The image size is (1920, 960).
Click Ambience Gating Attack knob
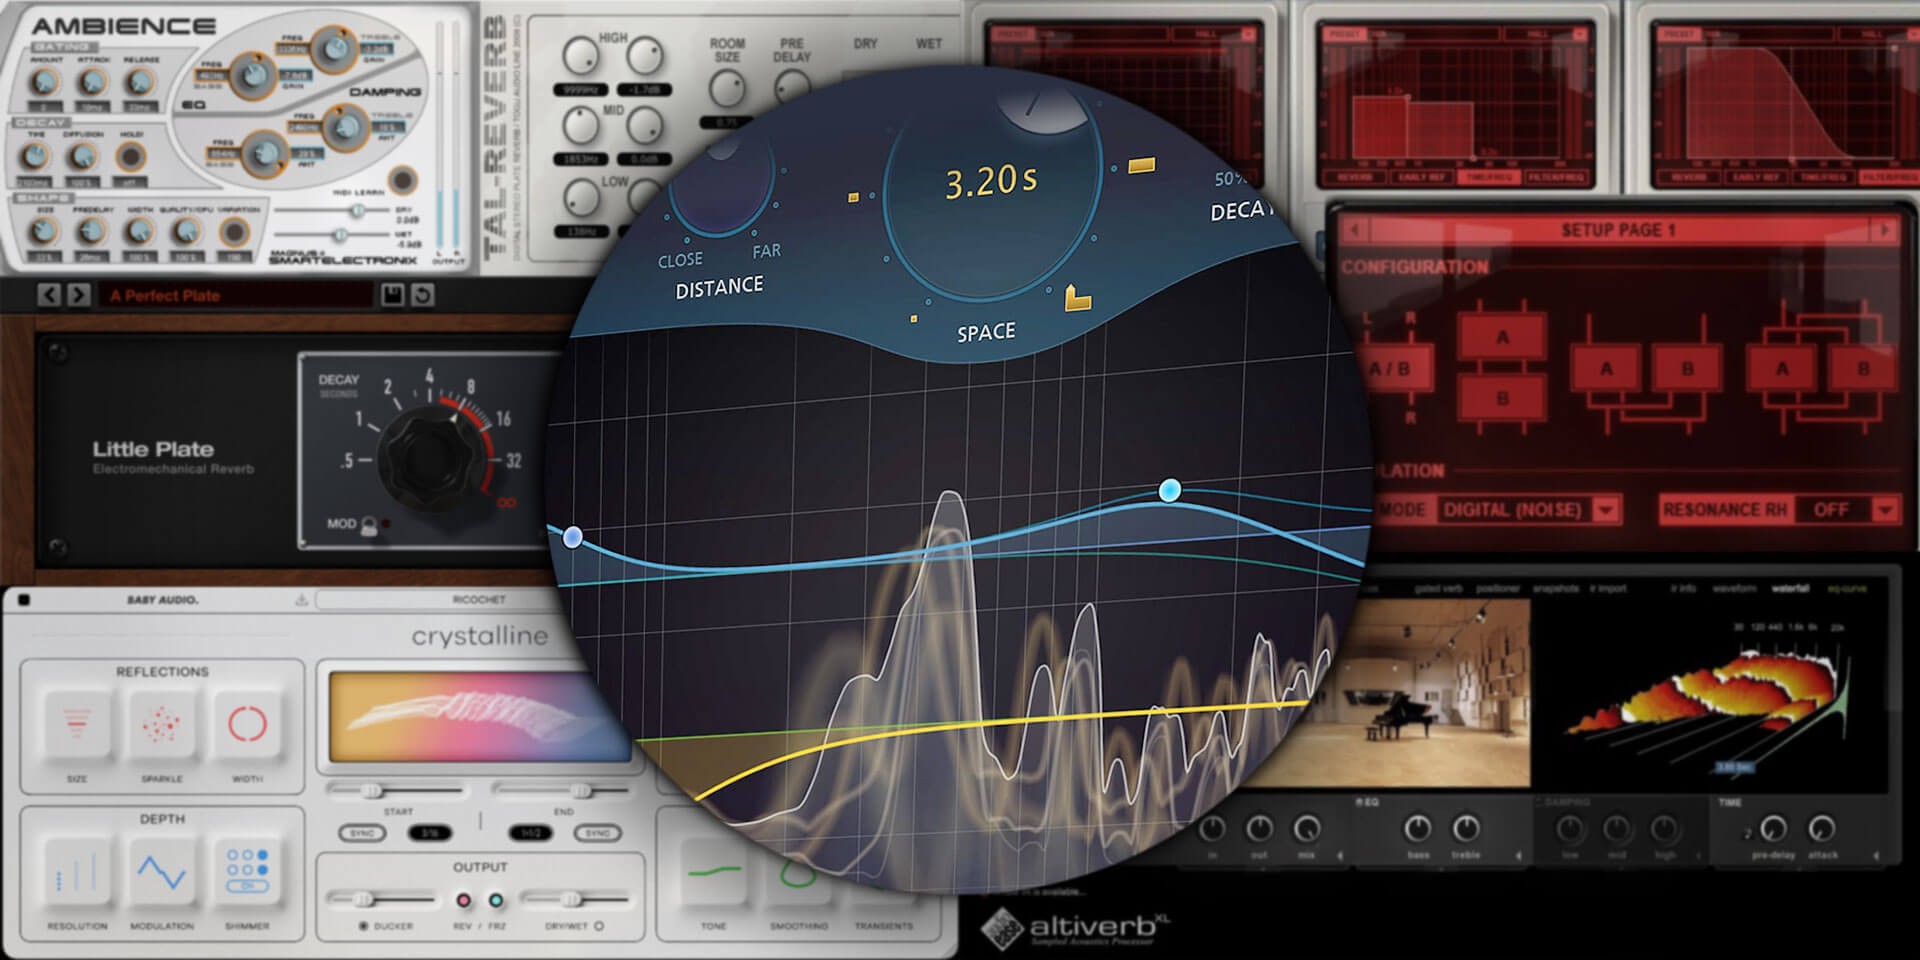(x=92, y=83)
